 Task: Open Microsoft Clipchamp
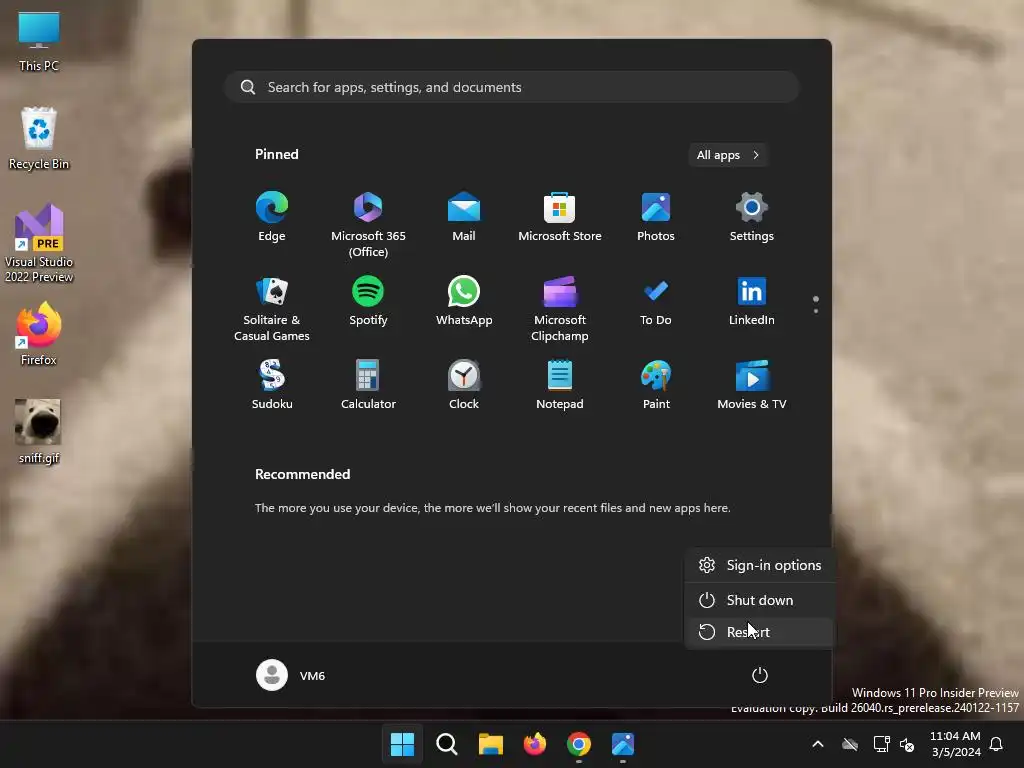(560, 308)
